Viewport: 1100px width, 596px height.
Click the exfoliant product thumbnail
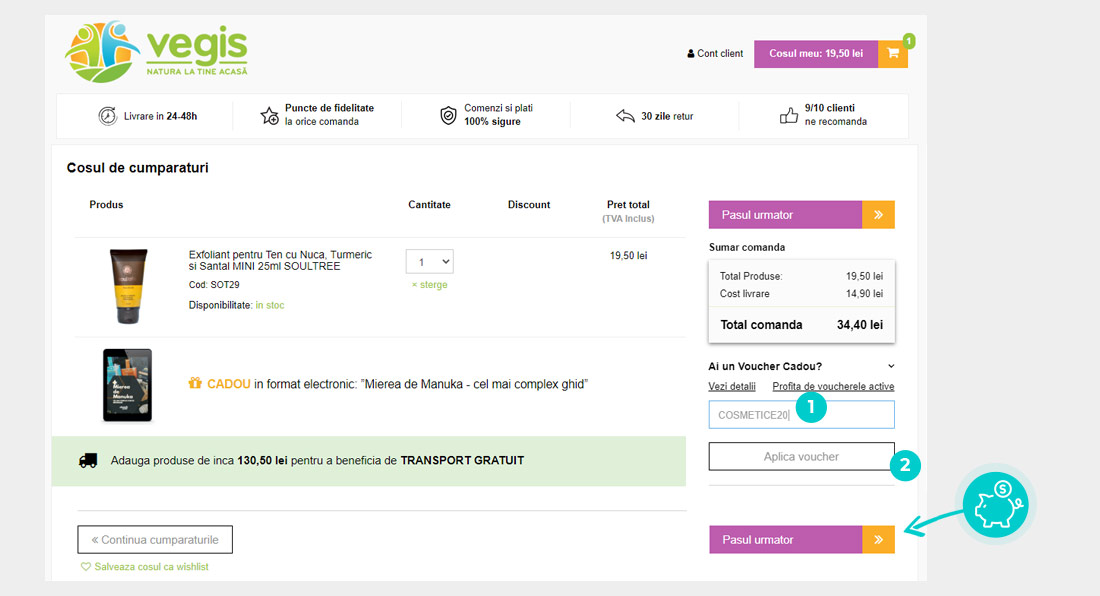pyautogui.click(x=128, y=286)
